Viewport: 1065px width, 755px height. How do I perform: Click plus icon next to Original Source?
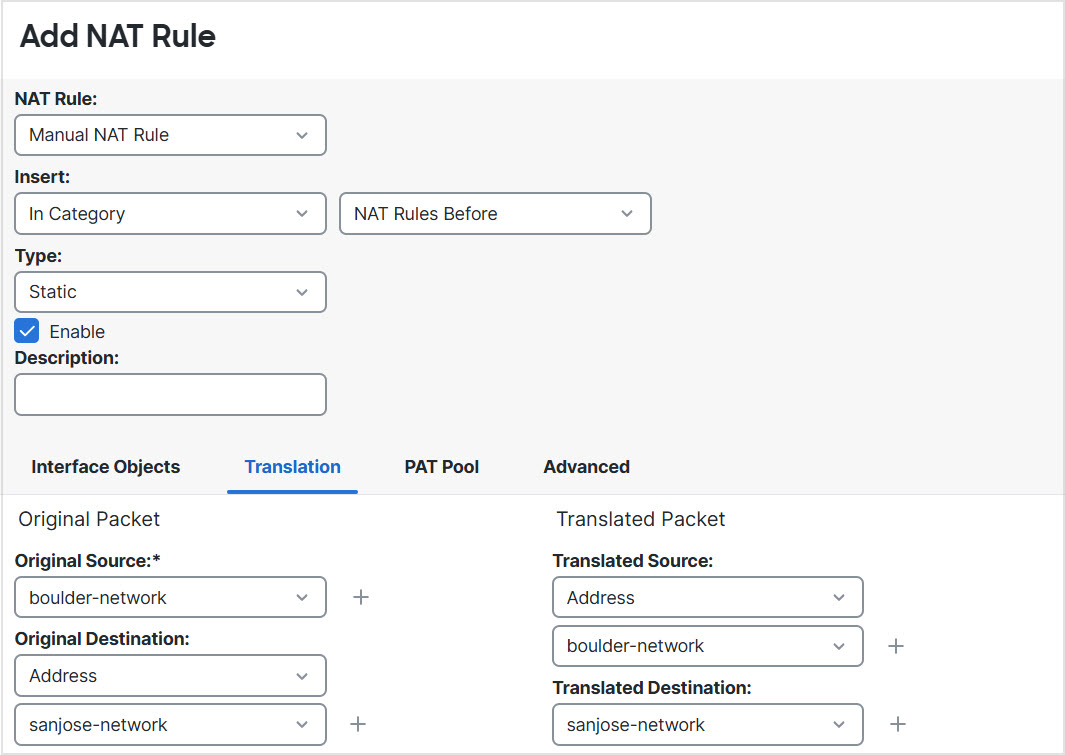click(361, 597)
